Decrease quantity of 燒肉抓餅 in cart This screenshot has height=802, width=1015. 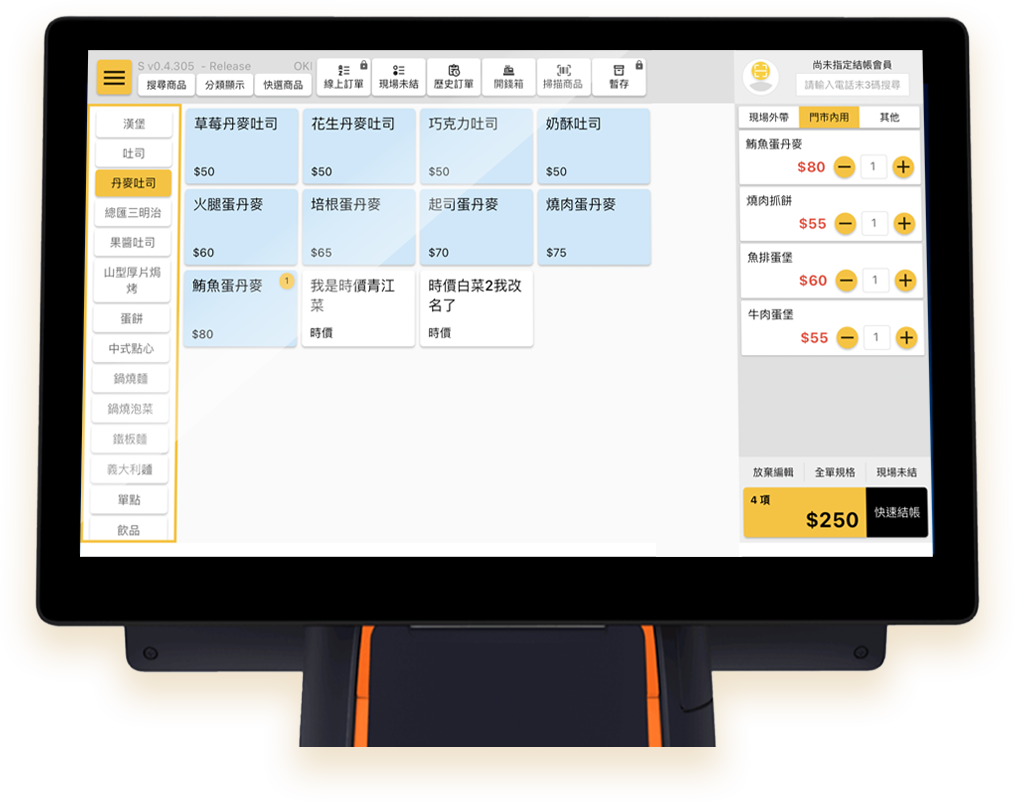(845, 224)
